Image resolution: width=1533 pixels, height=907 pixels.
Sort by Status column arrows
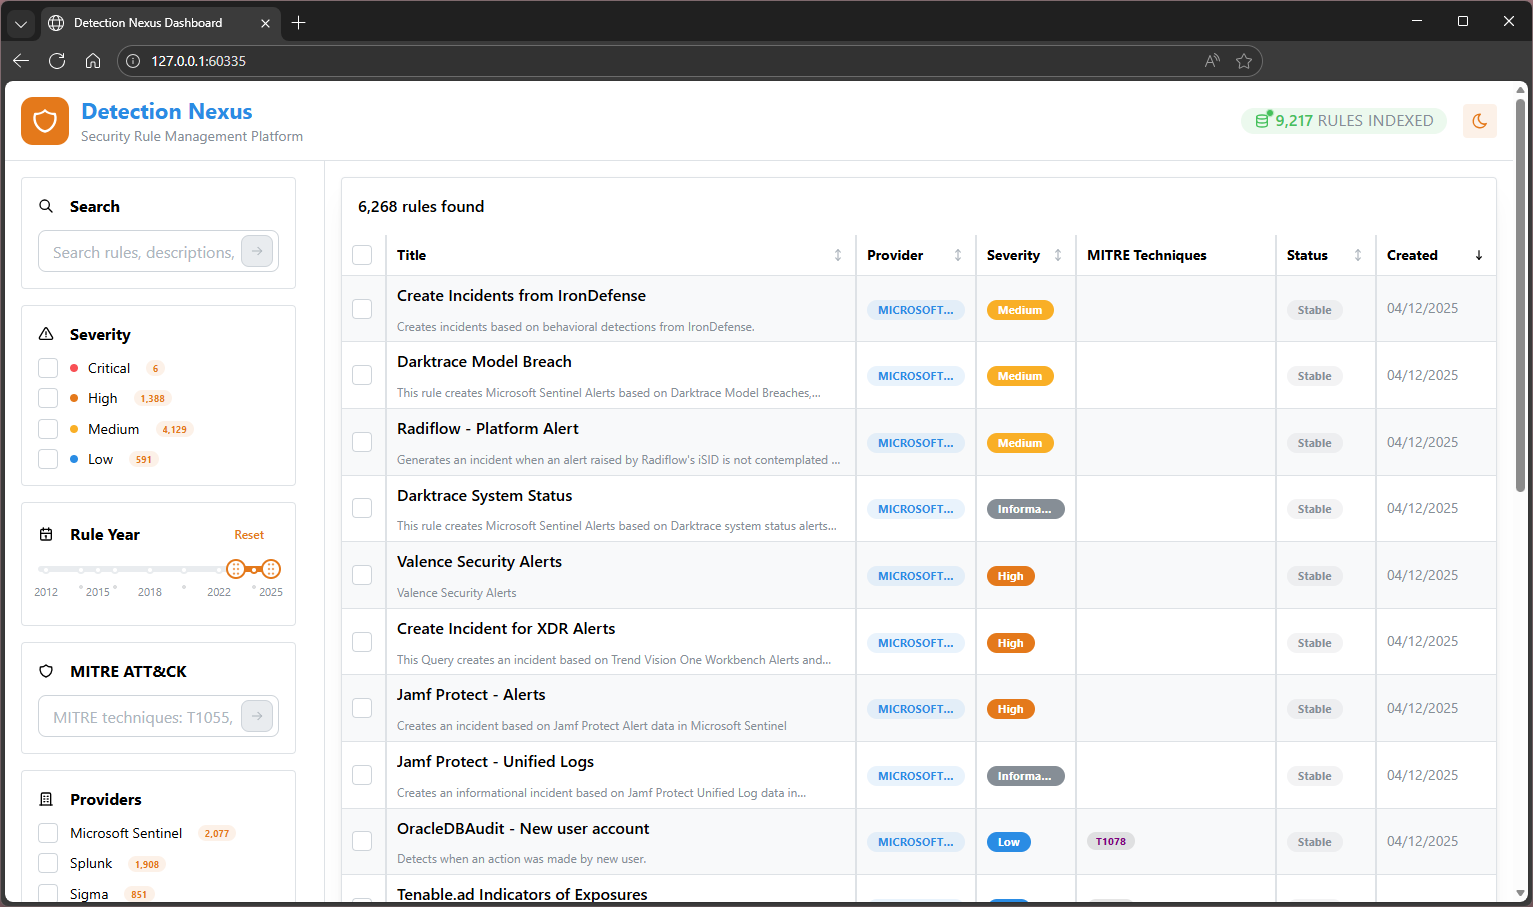(1358, 255)
